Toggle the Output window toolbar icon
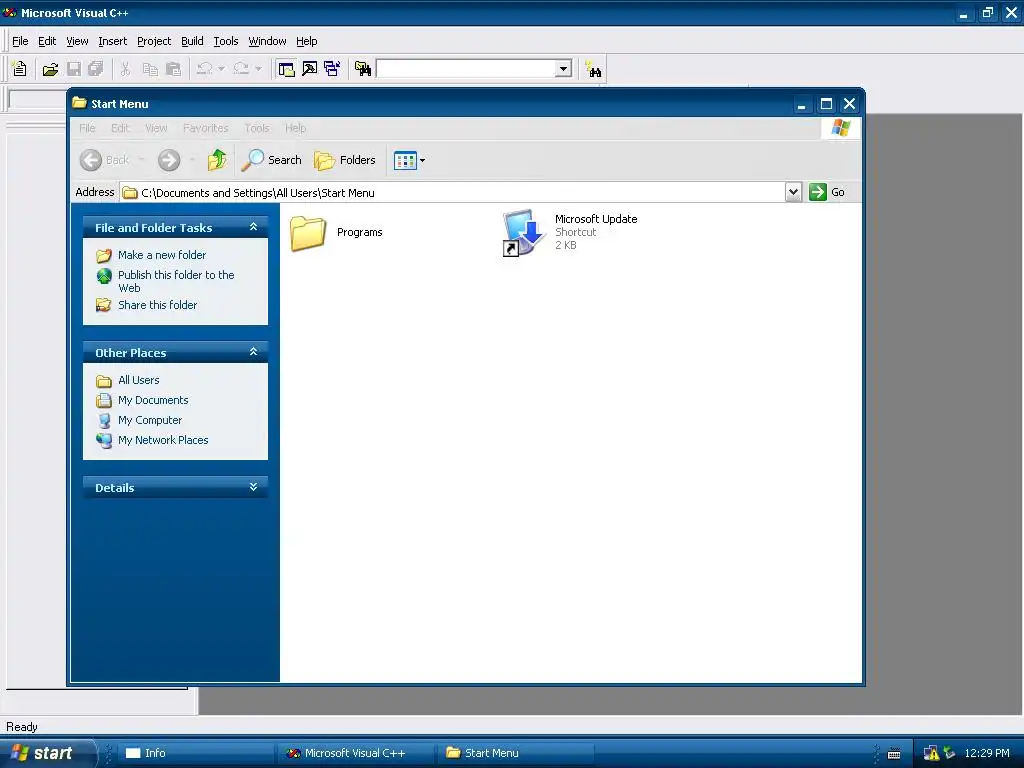1024x768 pixels. tap(310, 69)
